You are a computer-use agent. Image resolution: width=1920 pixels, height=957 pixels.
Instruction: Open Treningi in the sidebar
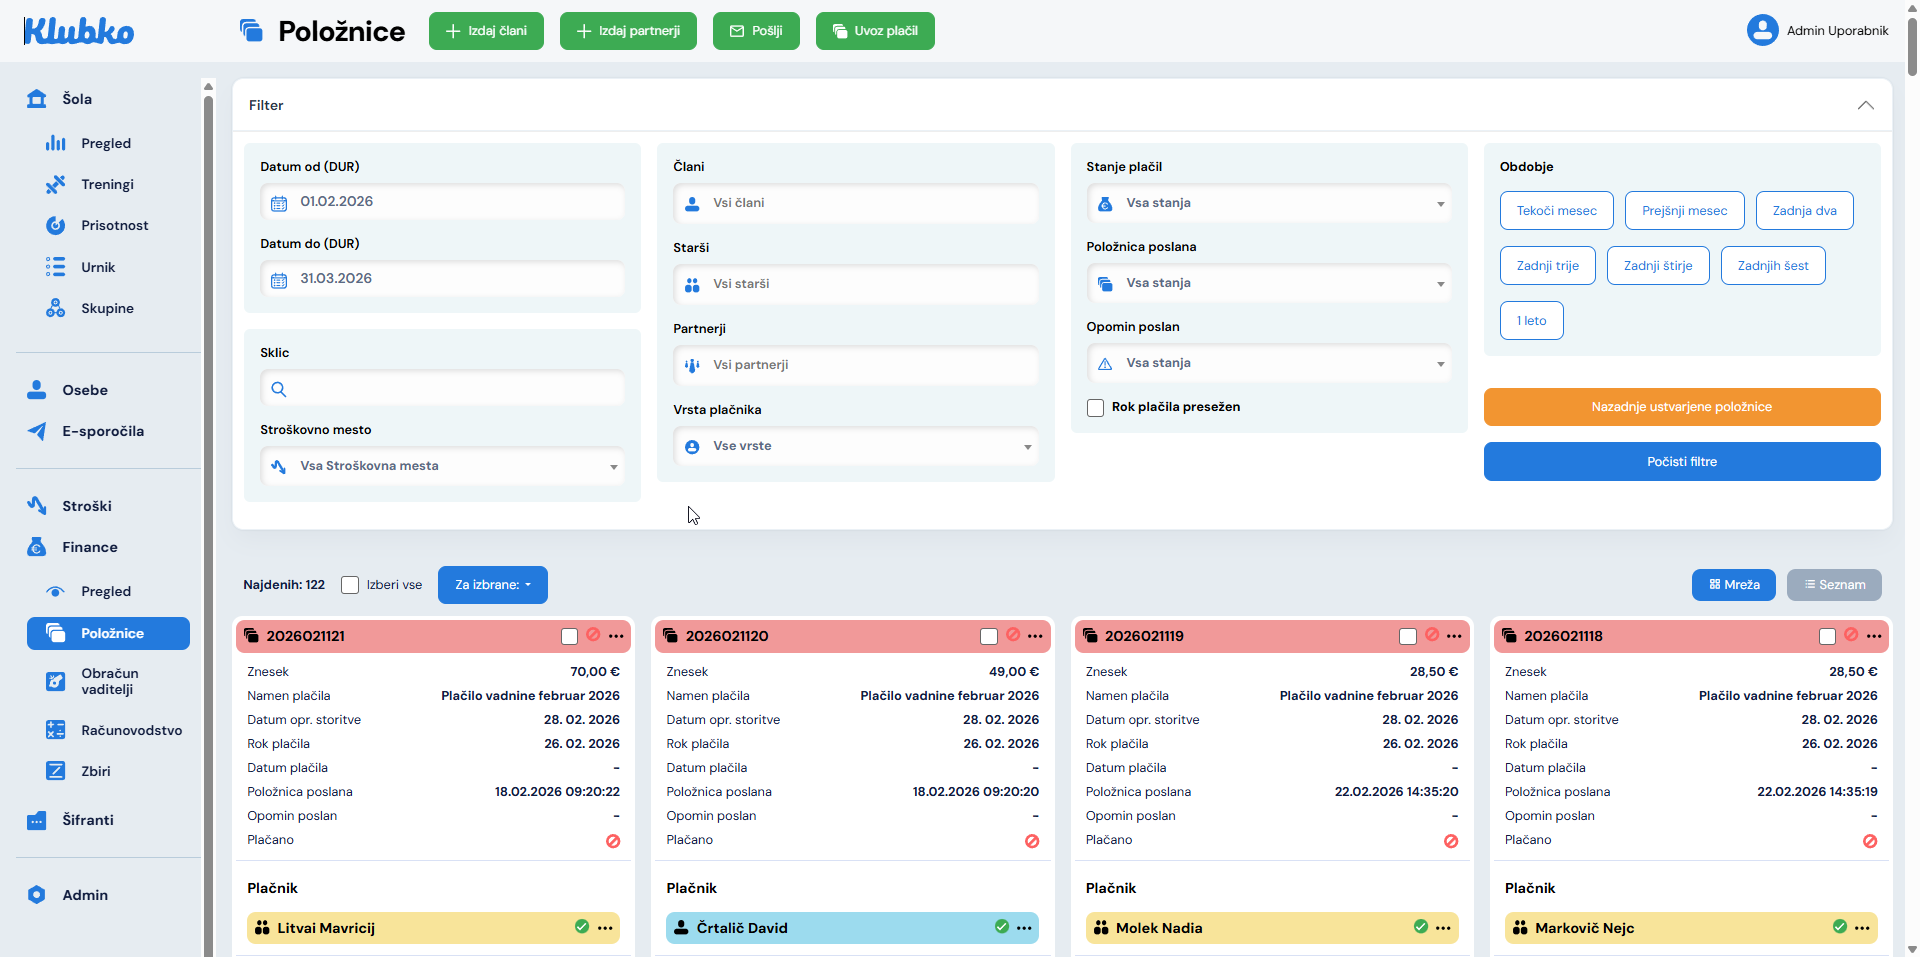pyautogui.click(x=107, y=185)
